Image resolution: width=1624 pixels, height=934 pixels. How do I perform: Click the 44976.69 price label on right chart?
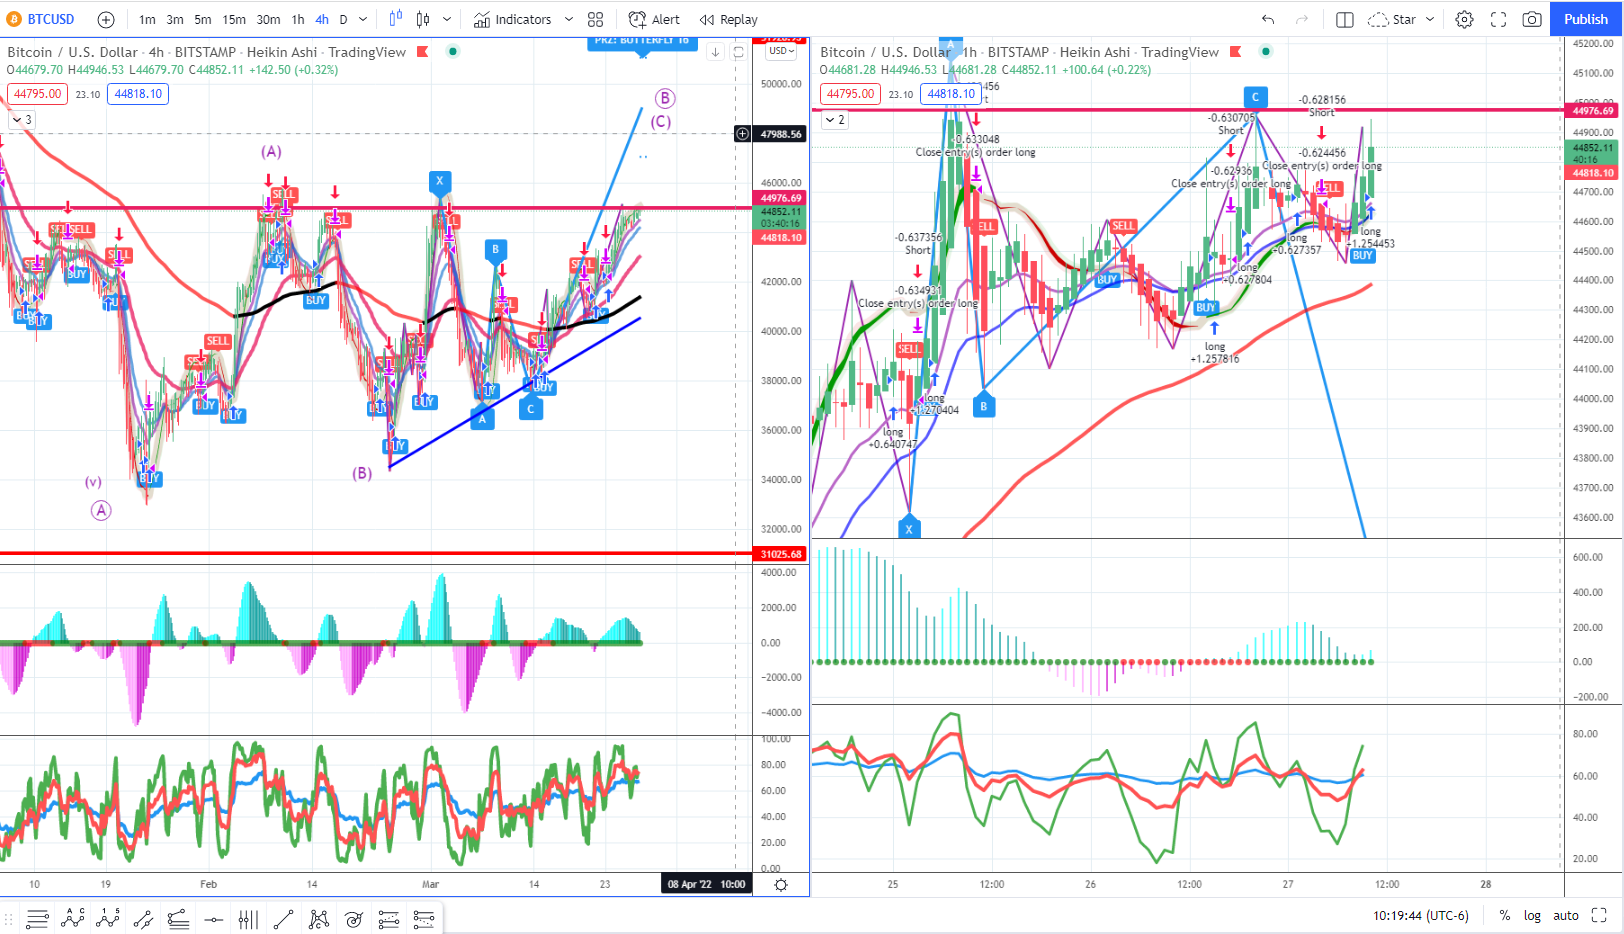[1592, 111]
